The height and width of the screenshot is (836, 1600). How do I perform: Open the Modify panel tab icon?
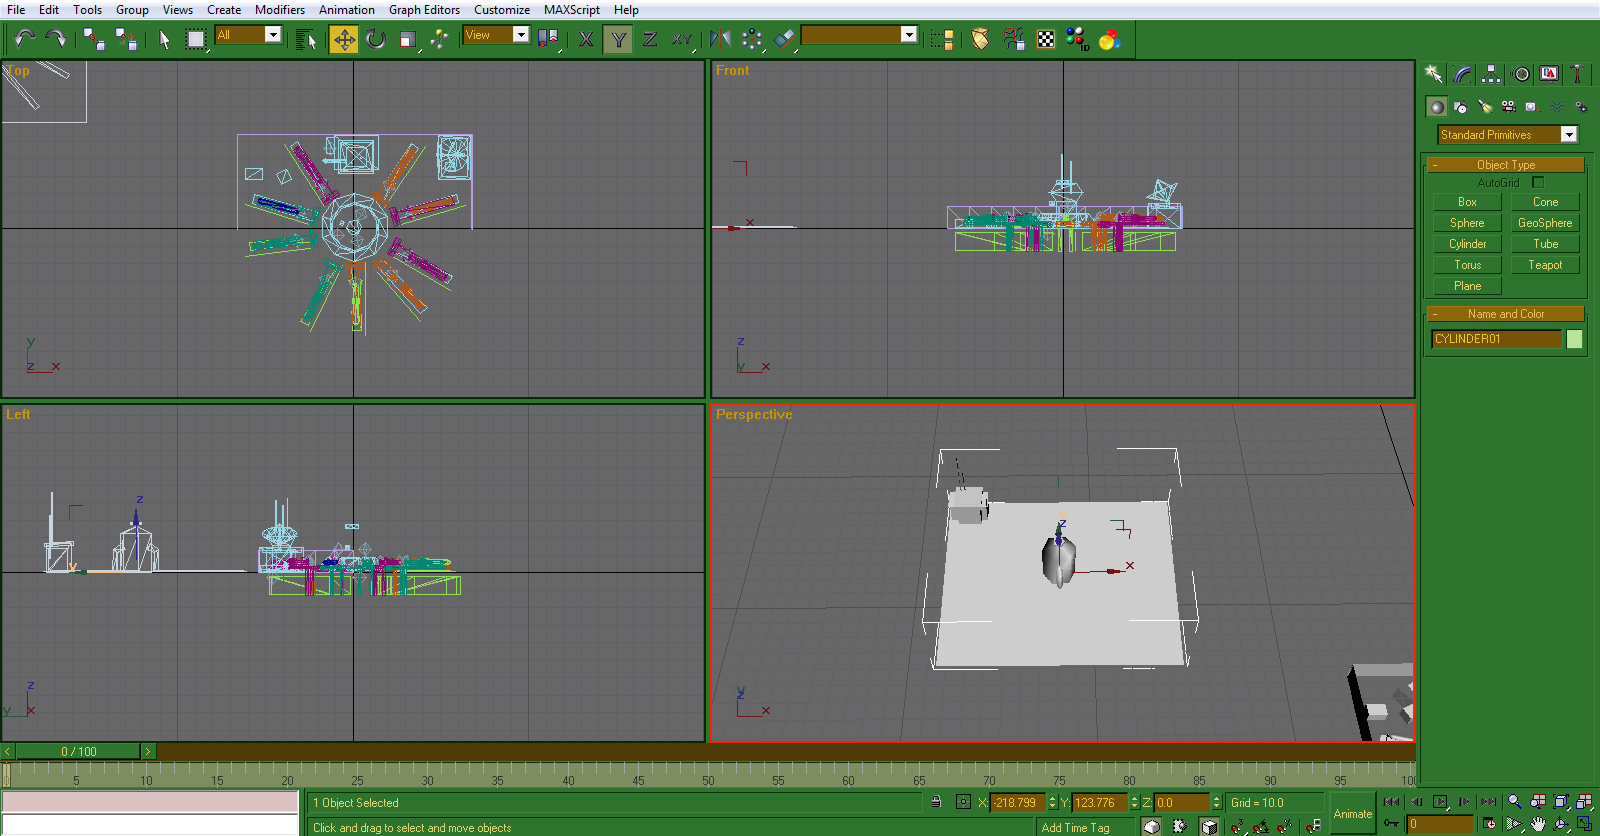(x=1463, y=74)
